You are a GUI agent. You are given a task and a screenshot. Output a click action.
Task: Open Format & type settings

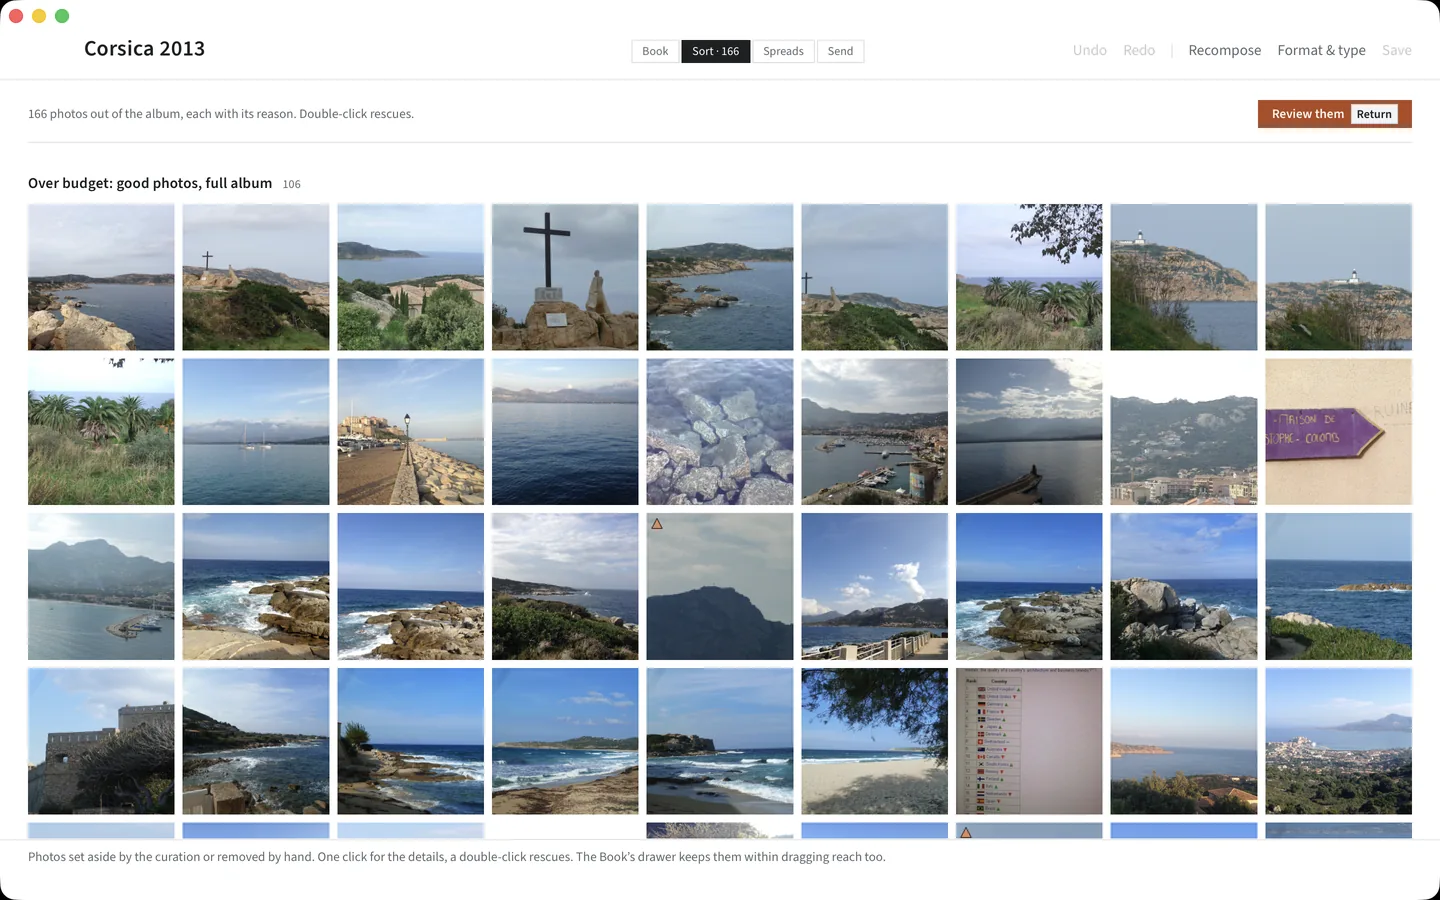[1321, 50]
